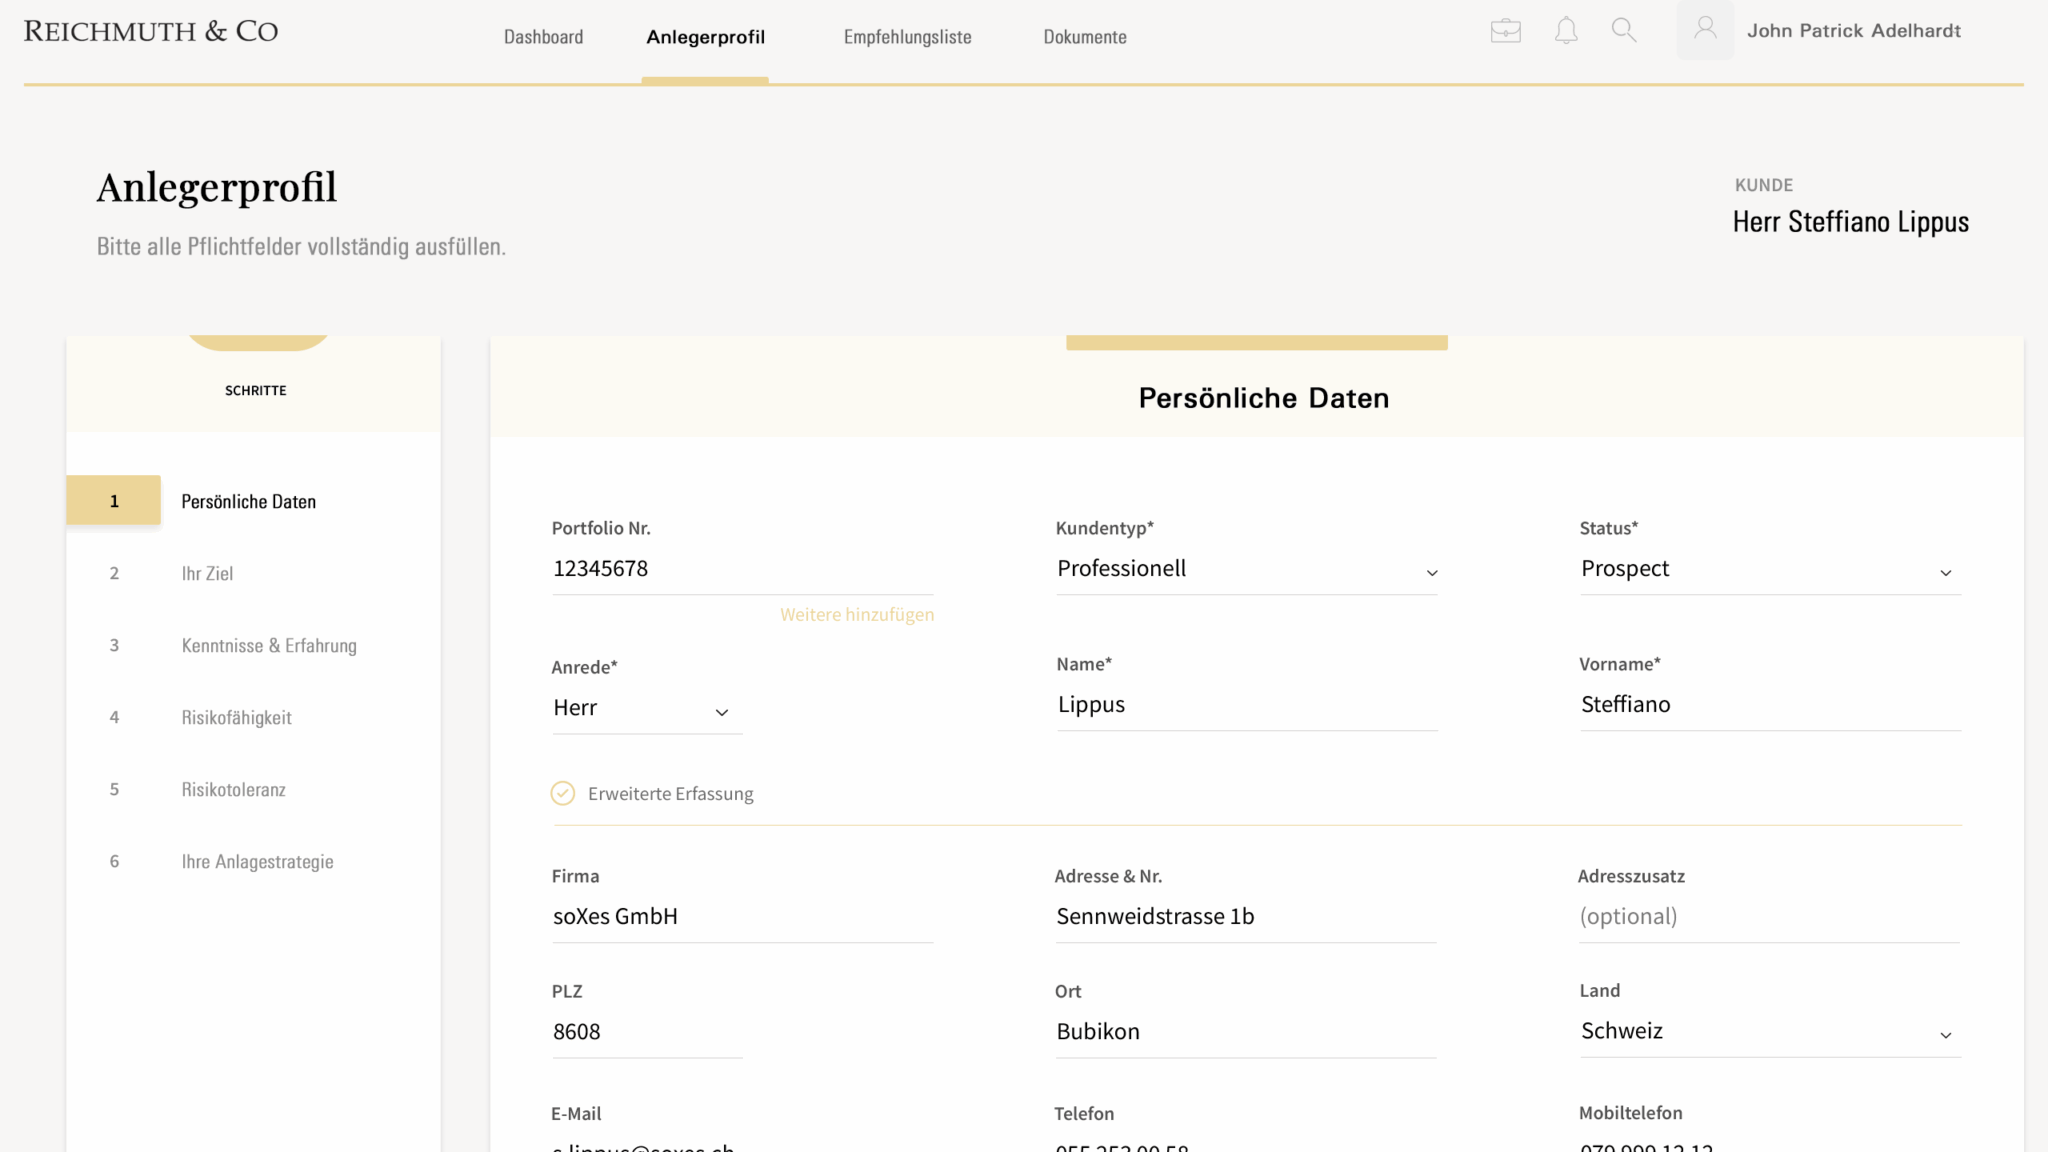Select step 2 Ihr Ziel
The image size is (2048, 1152).
click(x=207, y=574)
